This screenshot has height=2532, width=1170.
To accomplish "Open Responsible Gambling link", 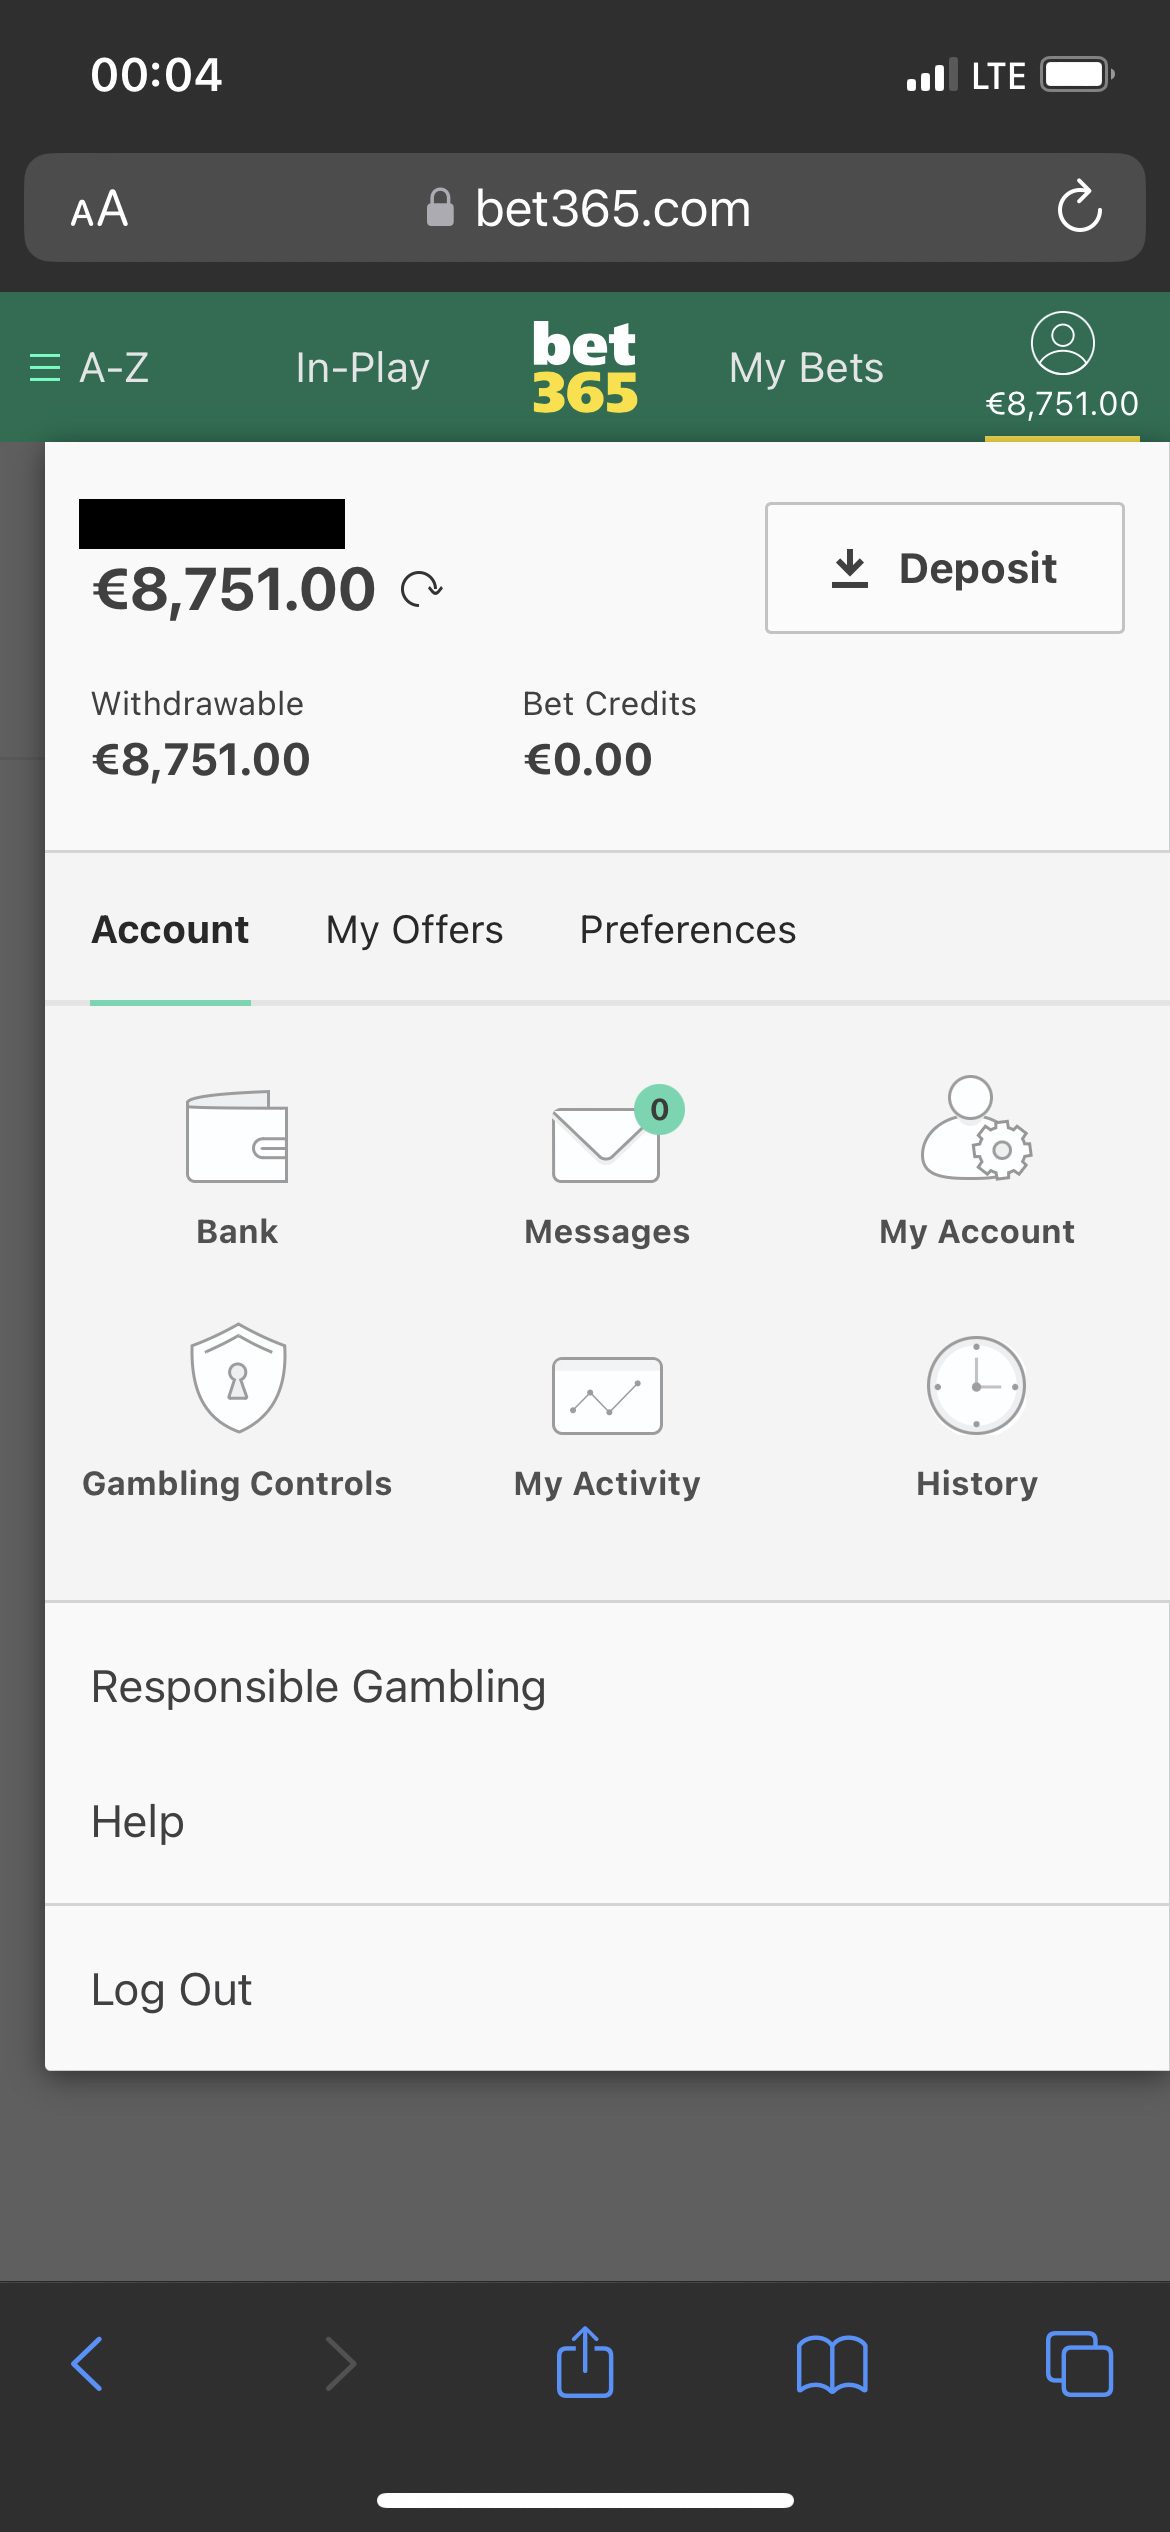I will (318, 1687).
